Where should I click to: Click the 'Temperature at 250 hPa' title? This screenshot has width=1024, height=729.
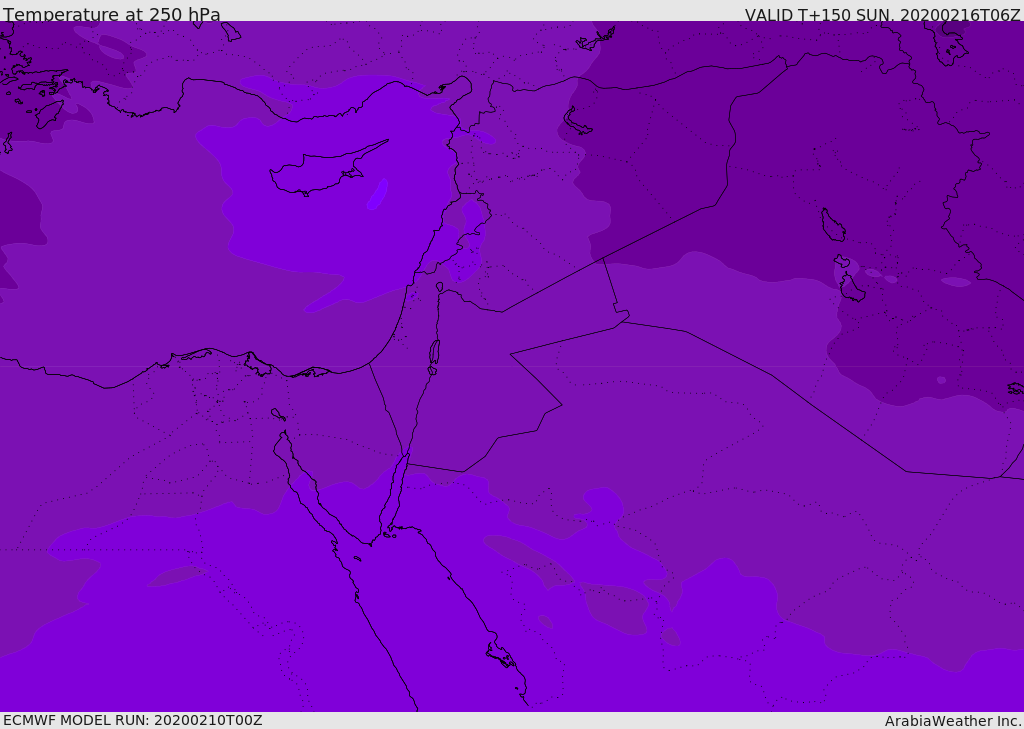112,15
